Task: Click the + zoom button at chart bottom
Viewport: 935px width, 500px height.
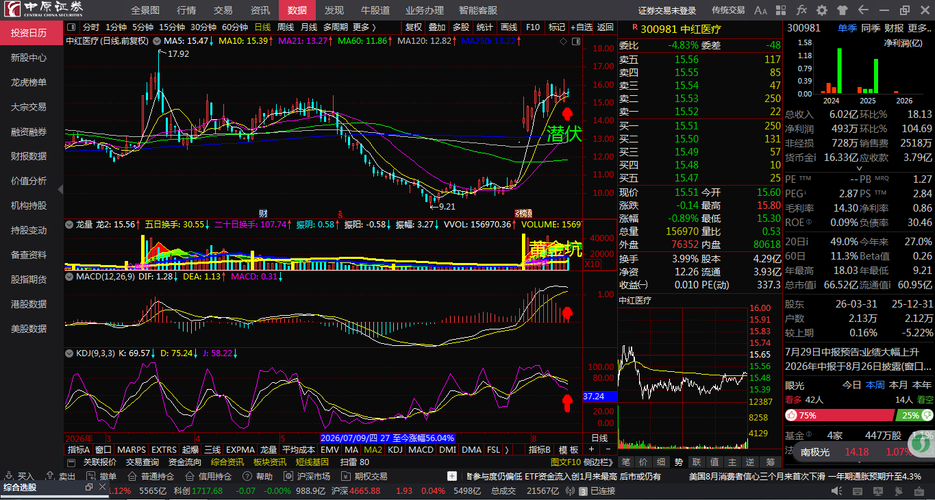Action: (592, 449)
